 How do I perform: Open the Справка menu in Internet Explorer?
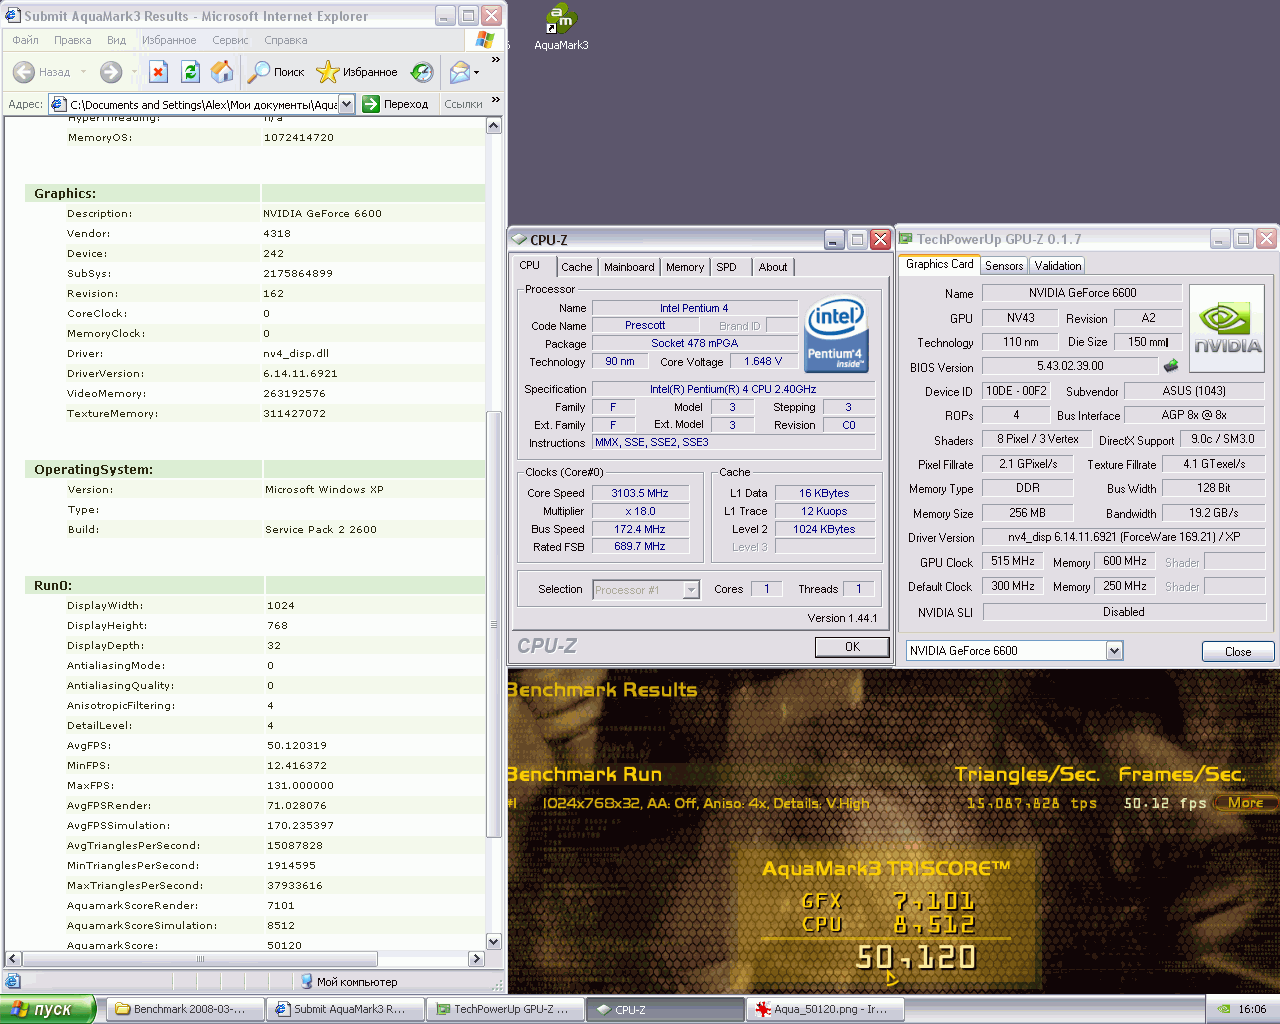coord(286,40)
